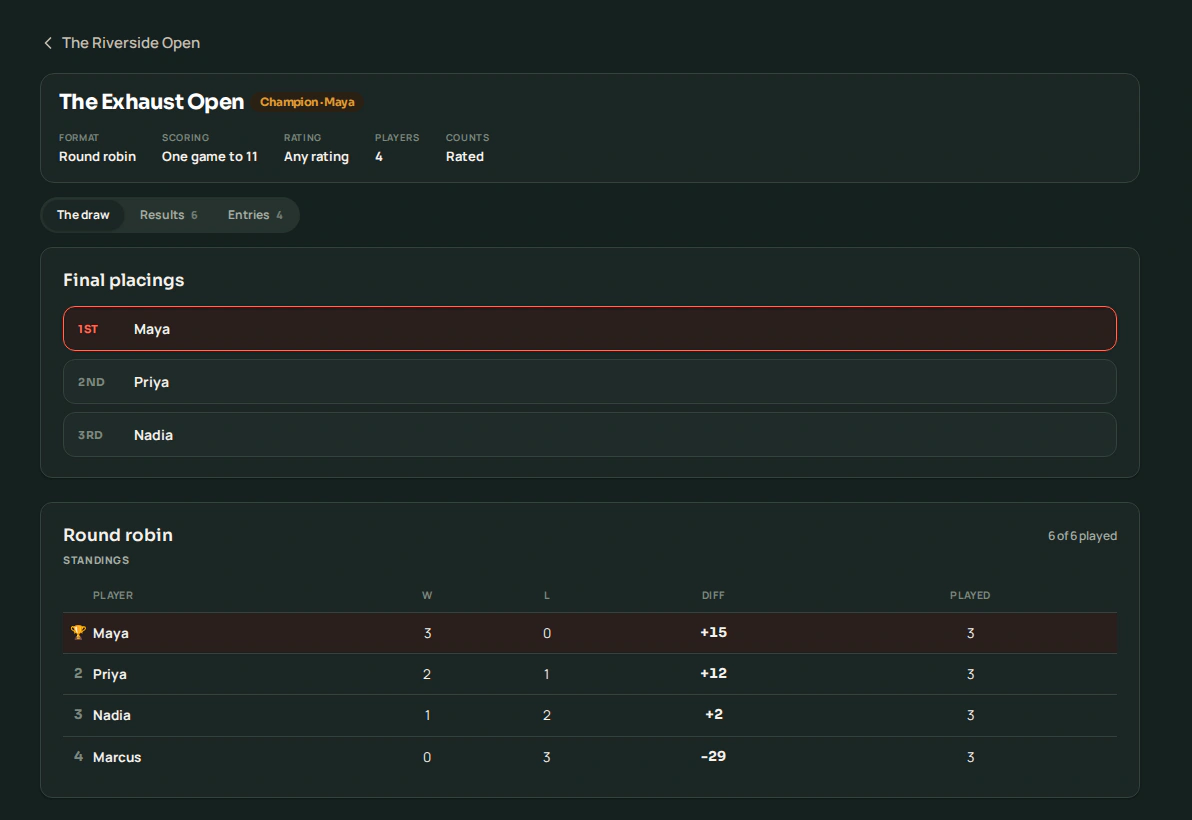Click the DIFF column header

click(713, 595)
